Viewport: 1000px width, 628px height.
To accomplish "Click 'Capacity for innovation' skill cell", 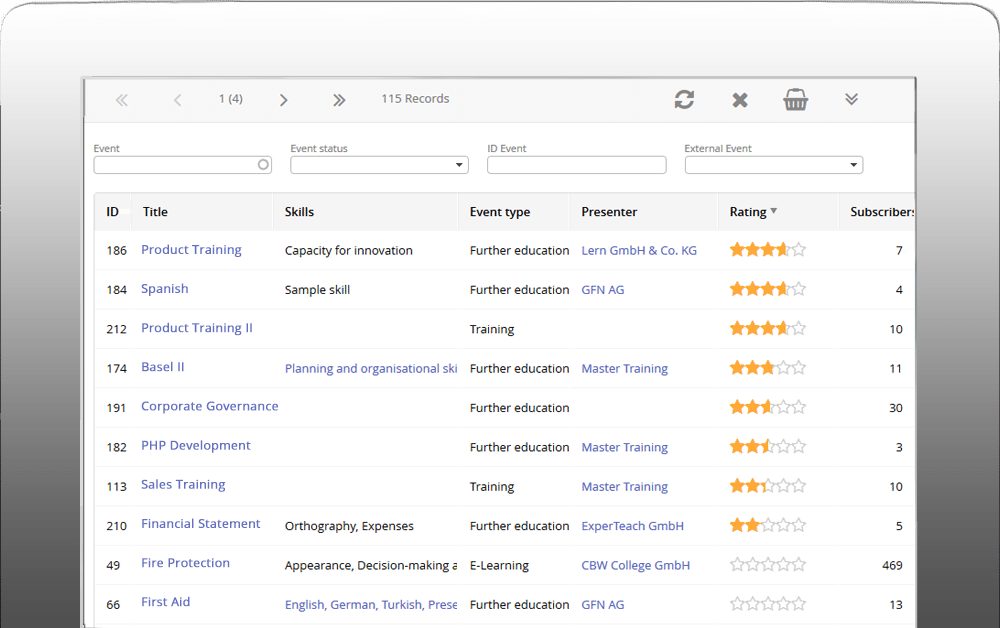I will 348,251.
